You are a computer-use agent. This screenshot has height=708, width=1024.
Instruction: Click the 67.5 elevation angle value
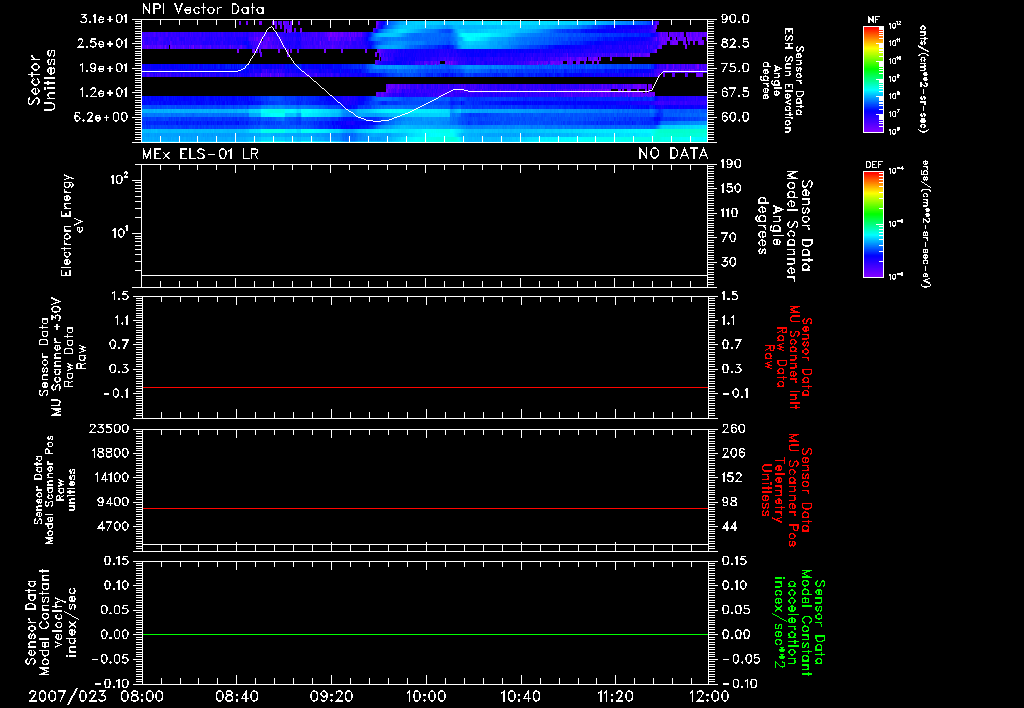tap(735, 93)
